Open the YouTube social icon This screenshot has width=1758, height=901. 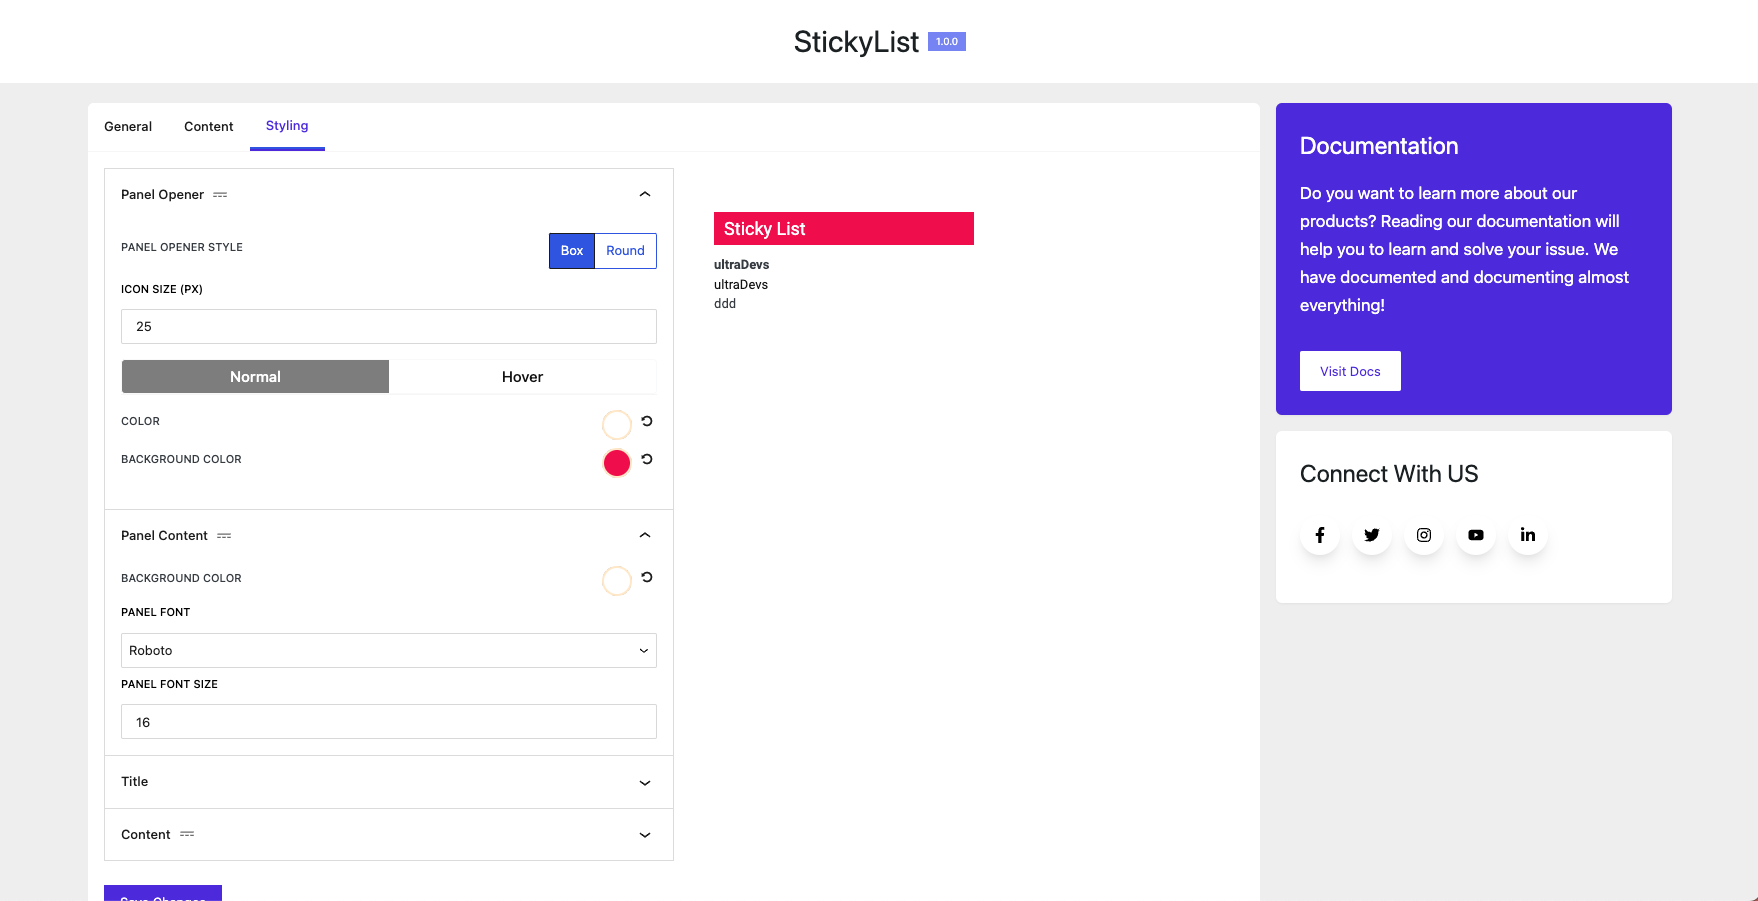(x=1476, y=535)
